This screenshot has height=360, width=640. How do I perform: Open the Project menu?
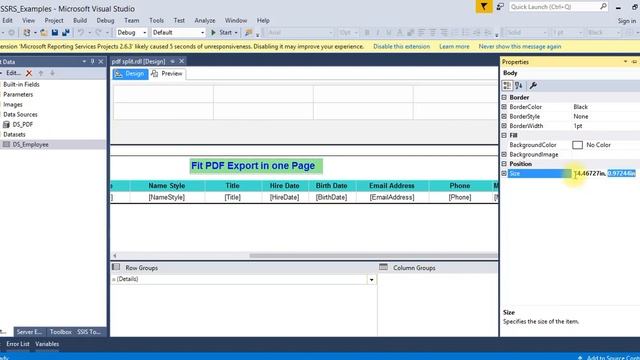point(54,20)
